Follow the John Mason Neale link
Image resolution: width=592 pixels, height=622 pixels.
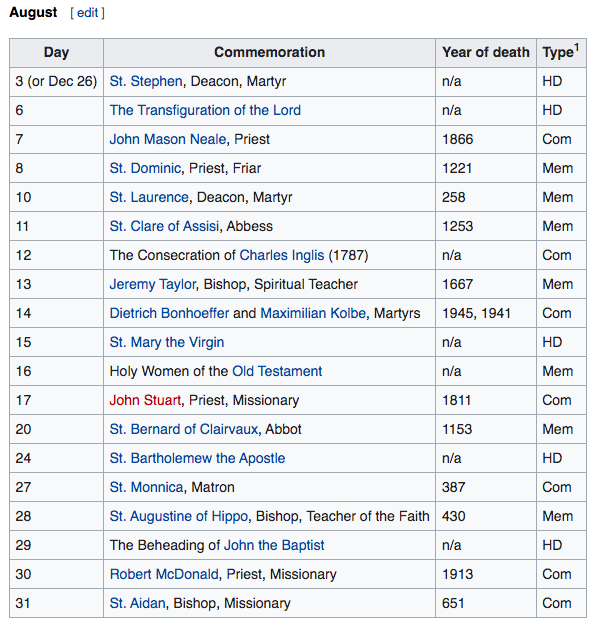tap(168, 139)
